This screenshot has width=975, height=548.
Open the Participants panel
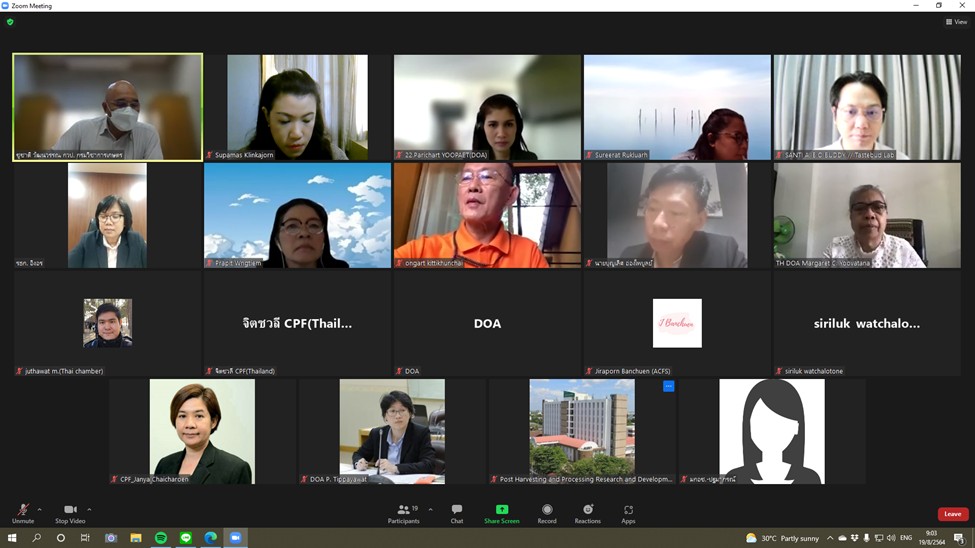(404, 514)
